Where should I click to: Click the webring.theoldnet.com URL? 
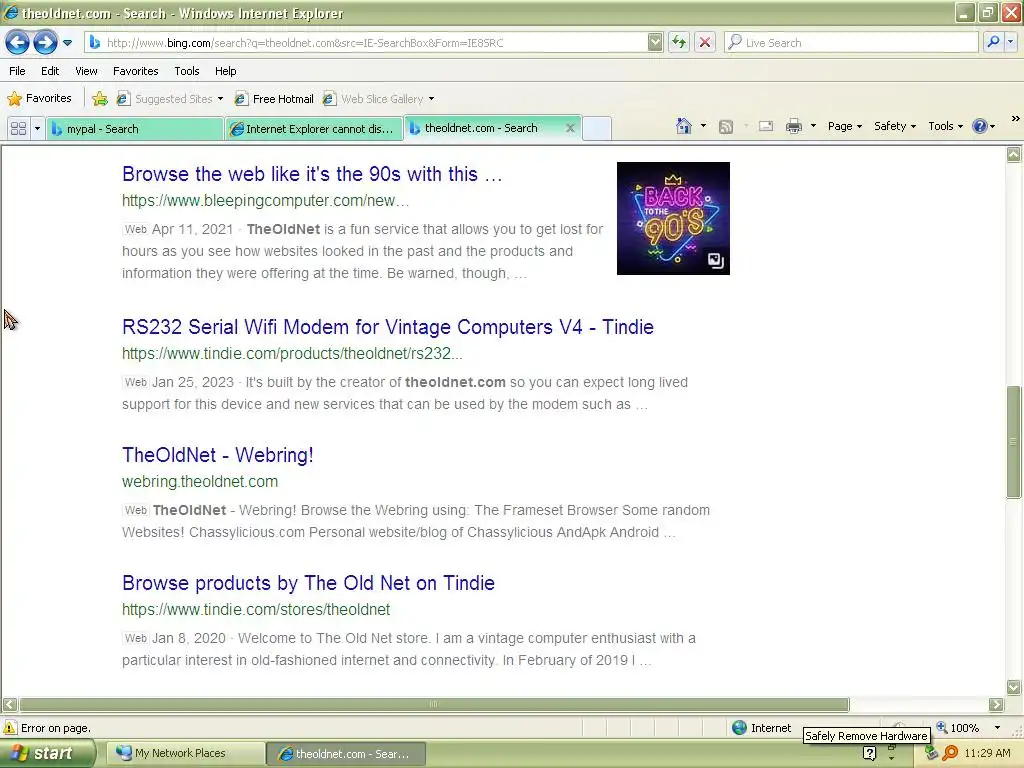tap(200, 481)
